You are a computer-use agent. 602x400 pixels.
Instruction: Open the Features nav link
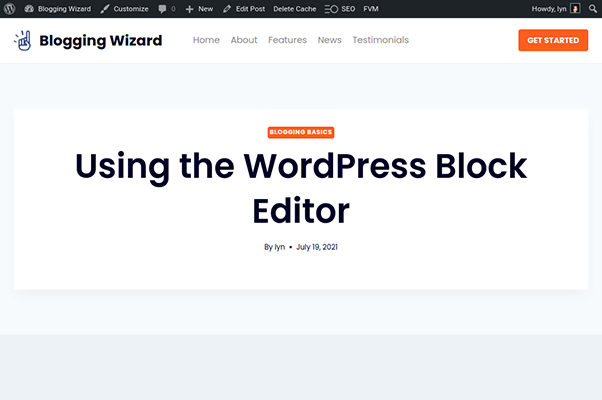coord(287,40)
